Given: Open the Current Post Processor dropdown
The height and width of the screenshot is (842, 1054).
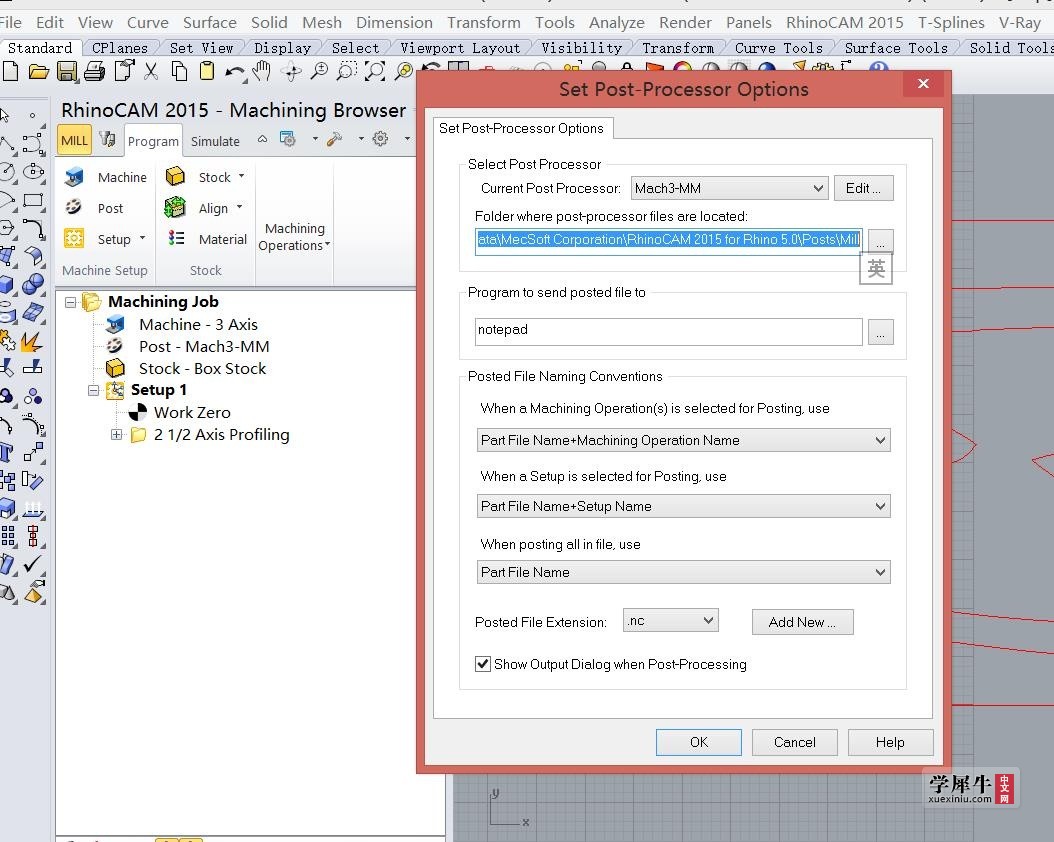Looking at the screenshot, I should (x=729, y=188).
